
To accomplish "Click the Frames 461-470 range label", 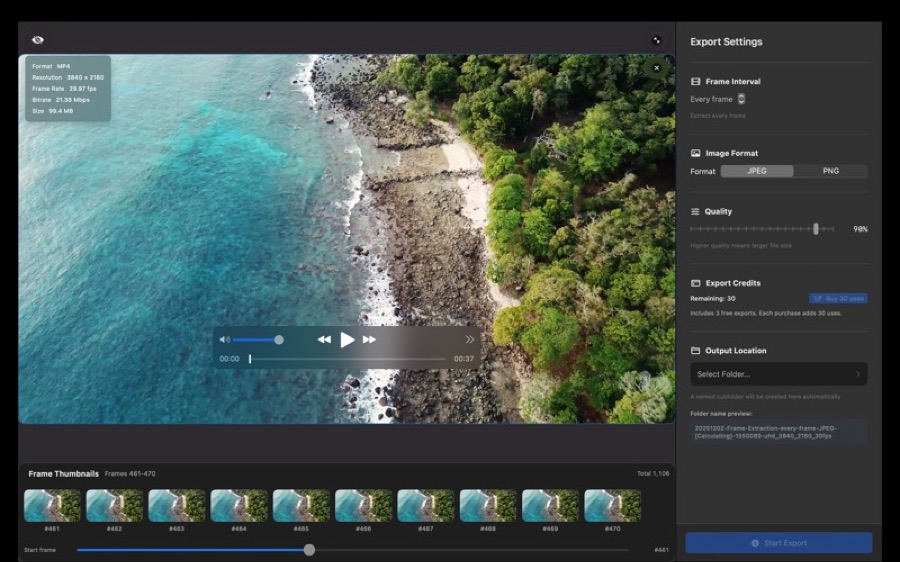I will coord(130,474).
